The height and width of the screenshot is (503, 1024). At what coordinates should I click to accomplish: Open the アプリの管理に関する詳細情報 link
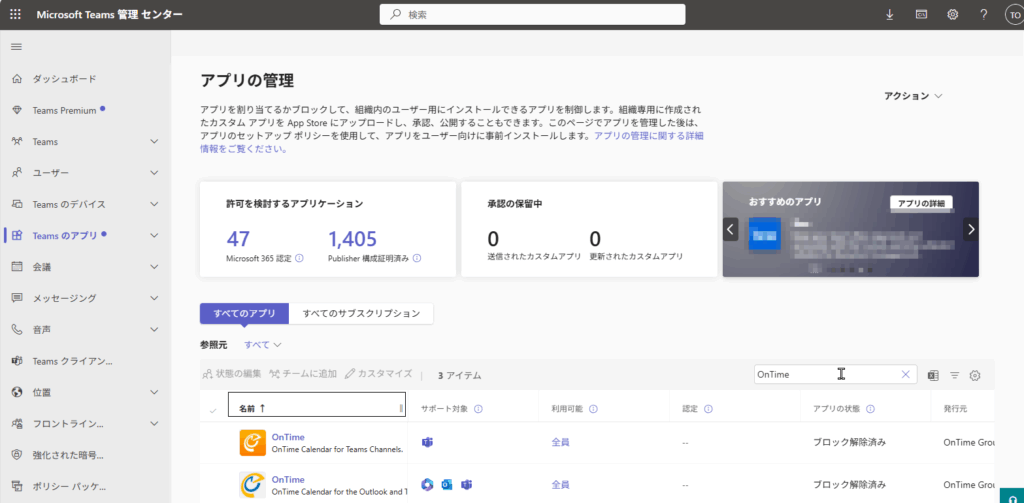click(648, 135)
